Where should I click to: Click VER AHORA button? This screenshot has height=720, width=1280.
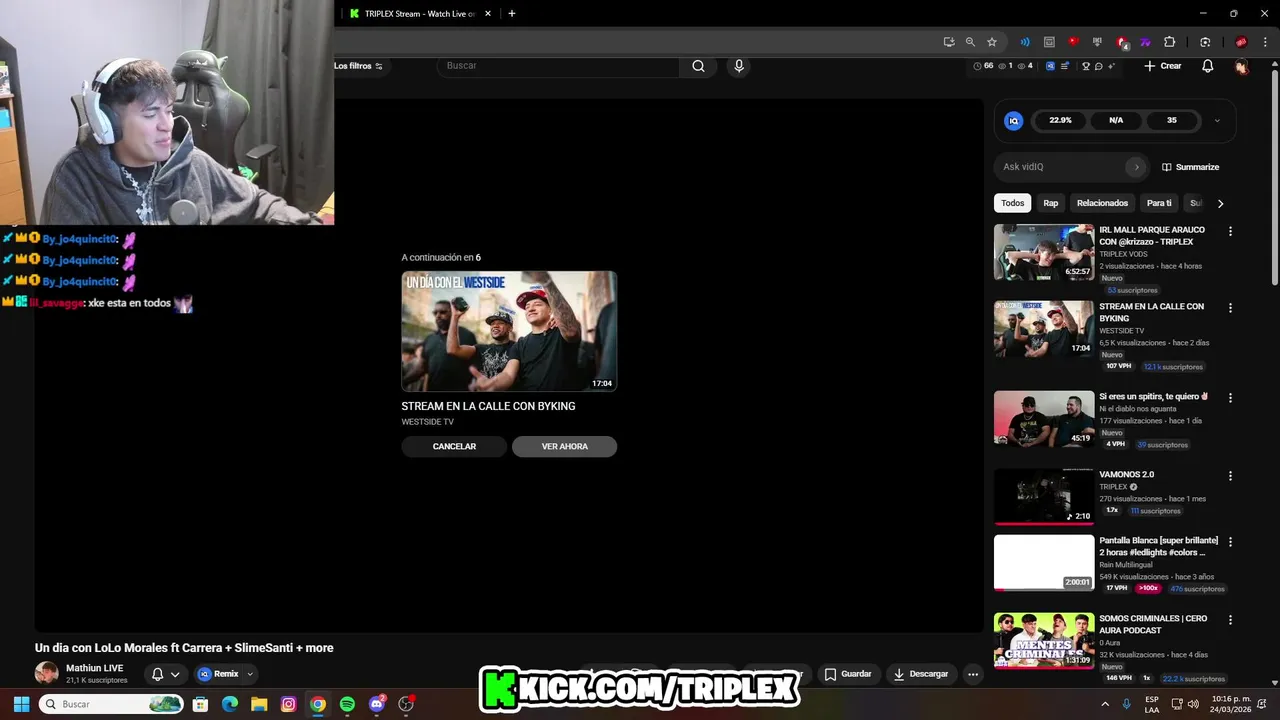565,446
